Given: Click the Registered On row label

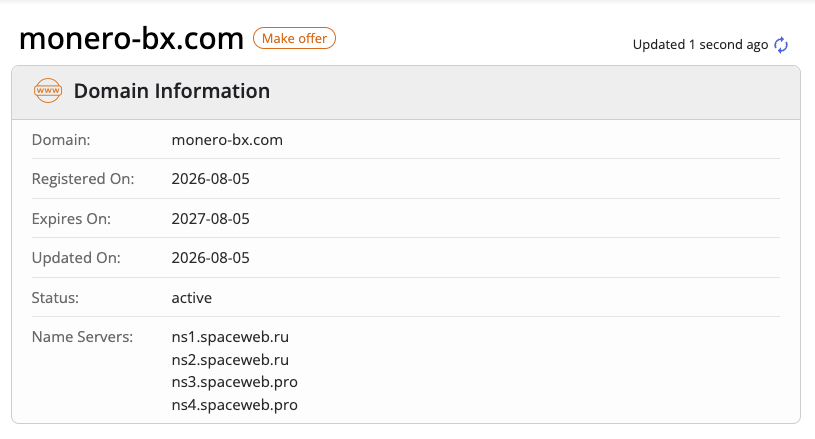Looking at the screenshot, I should pos(83,179).
